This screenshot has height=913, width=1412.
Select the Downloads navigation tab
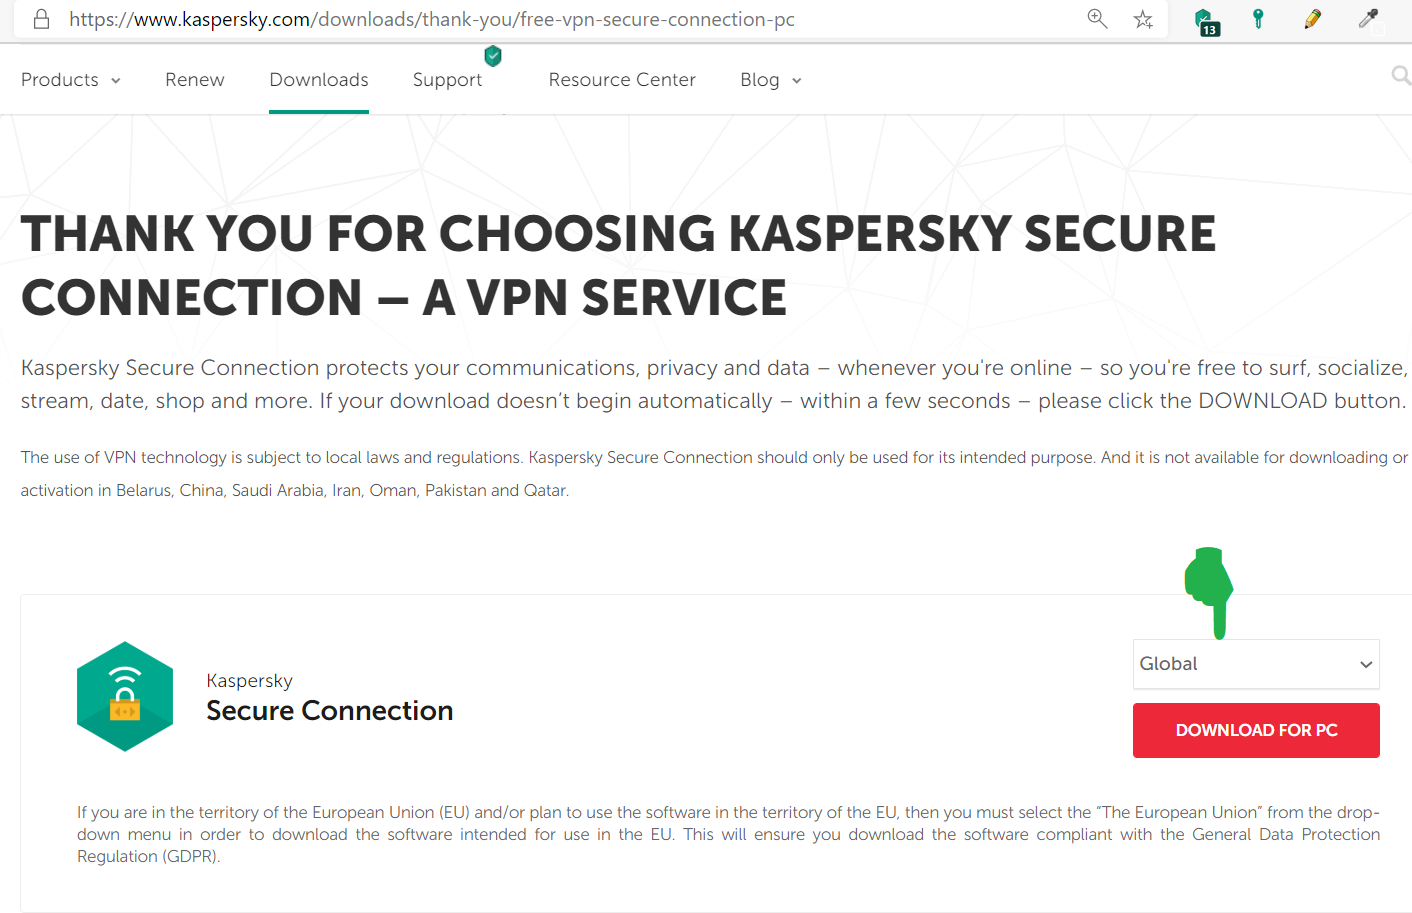point(319,80)
